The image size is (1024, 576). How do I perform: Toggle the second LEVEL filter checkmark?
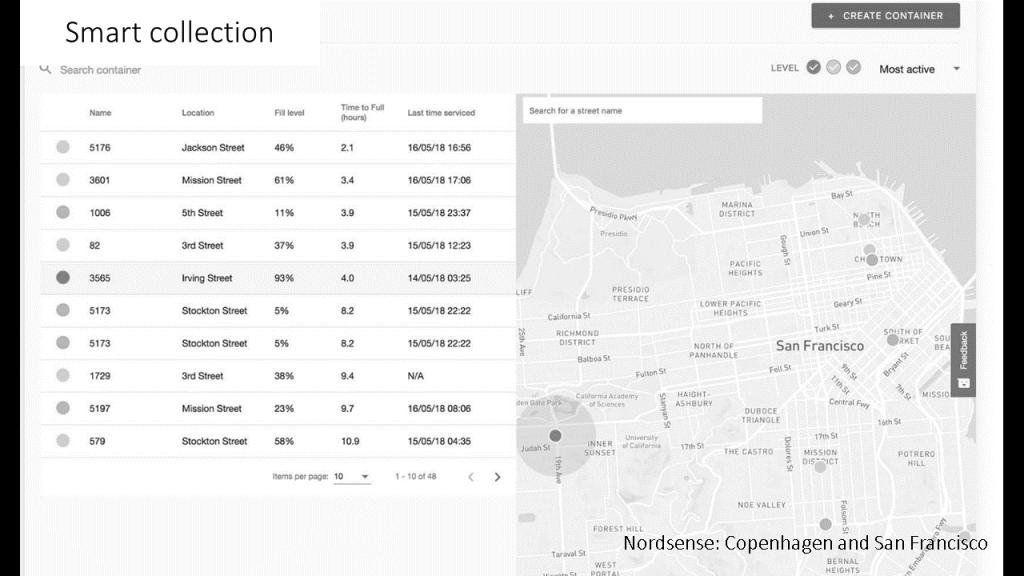[x=834, y=68]
